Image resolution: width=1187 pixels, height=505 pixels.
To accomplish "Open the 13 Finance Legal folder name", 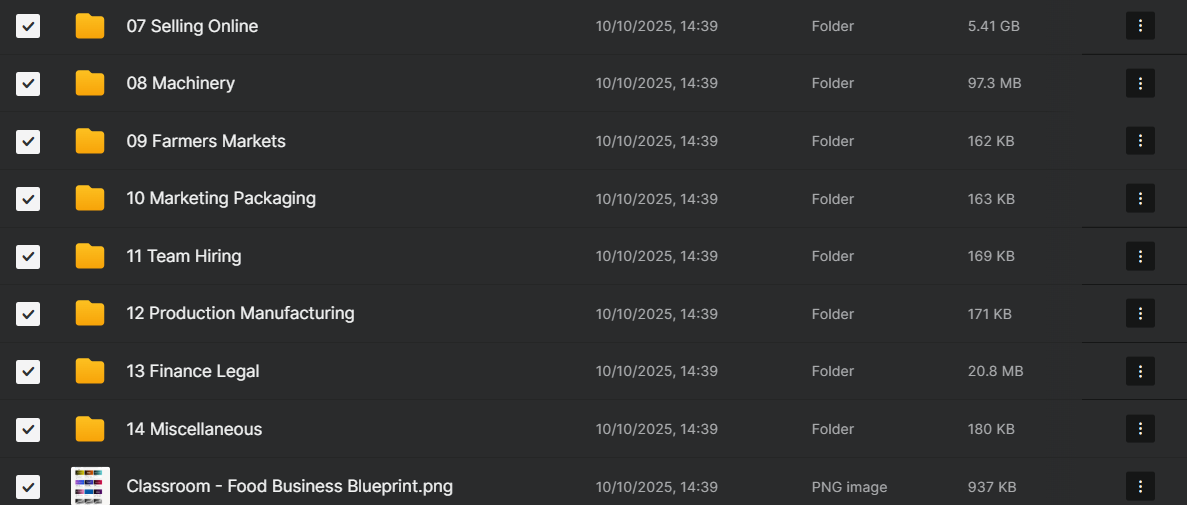I will point(193,371).
